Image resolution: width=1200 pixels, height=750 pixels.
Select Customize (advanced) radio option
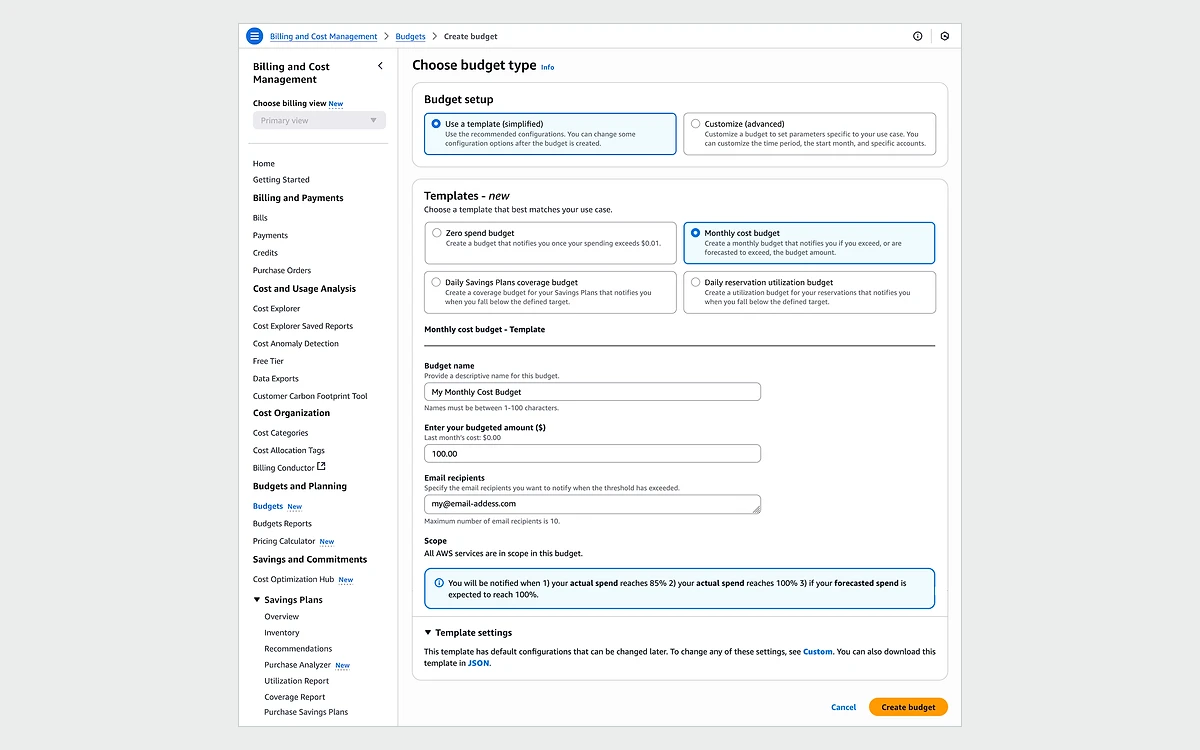[809, 133]
